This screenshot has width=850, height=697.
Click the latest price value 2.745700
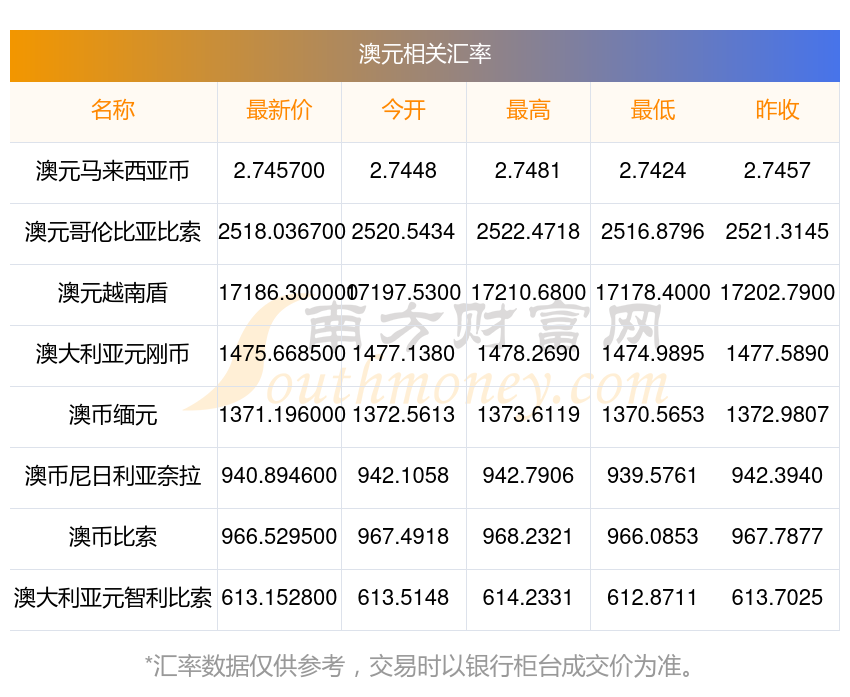point(279,171)
